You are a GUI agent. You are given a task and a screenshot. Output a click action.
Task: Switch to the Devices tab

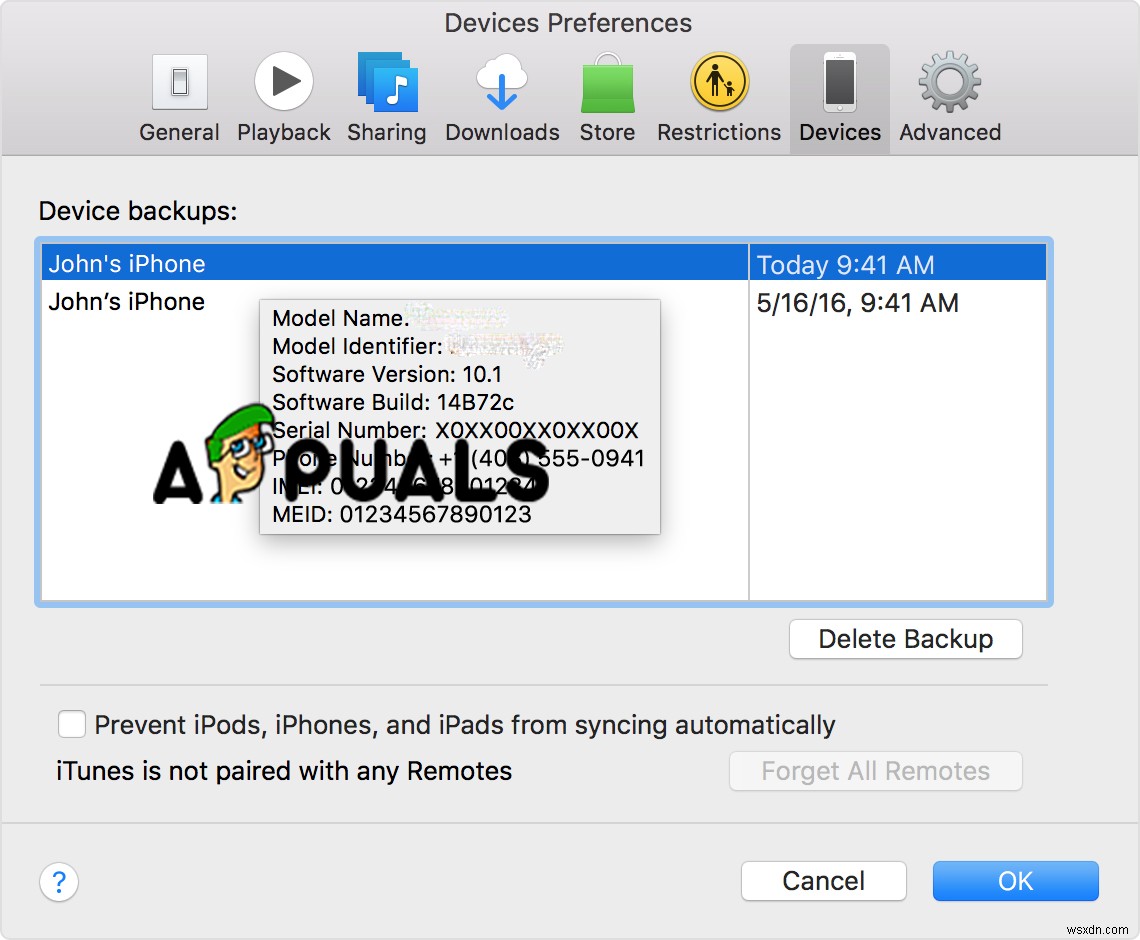[839, 95]
